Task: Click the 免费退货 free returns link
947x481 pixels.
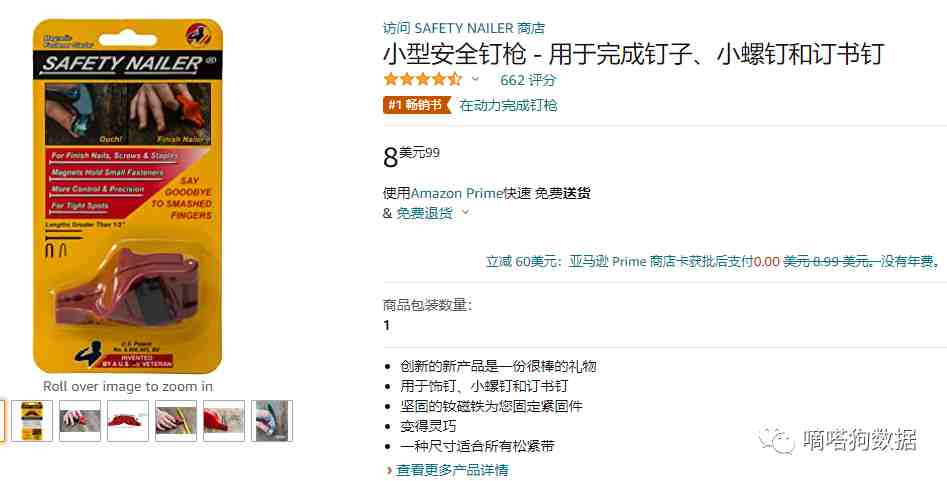Action: 424,213
